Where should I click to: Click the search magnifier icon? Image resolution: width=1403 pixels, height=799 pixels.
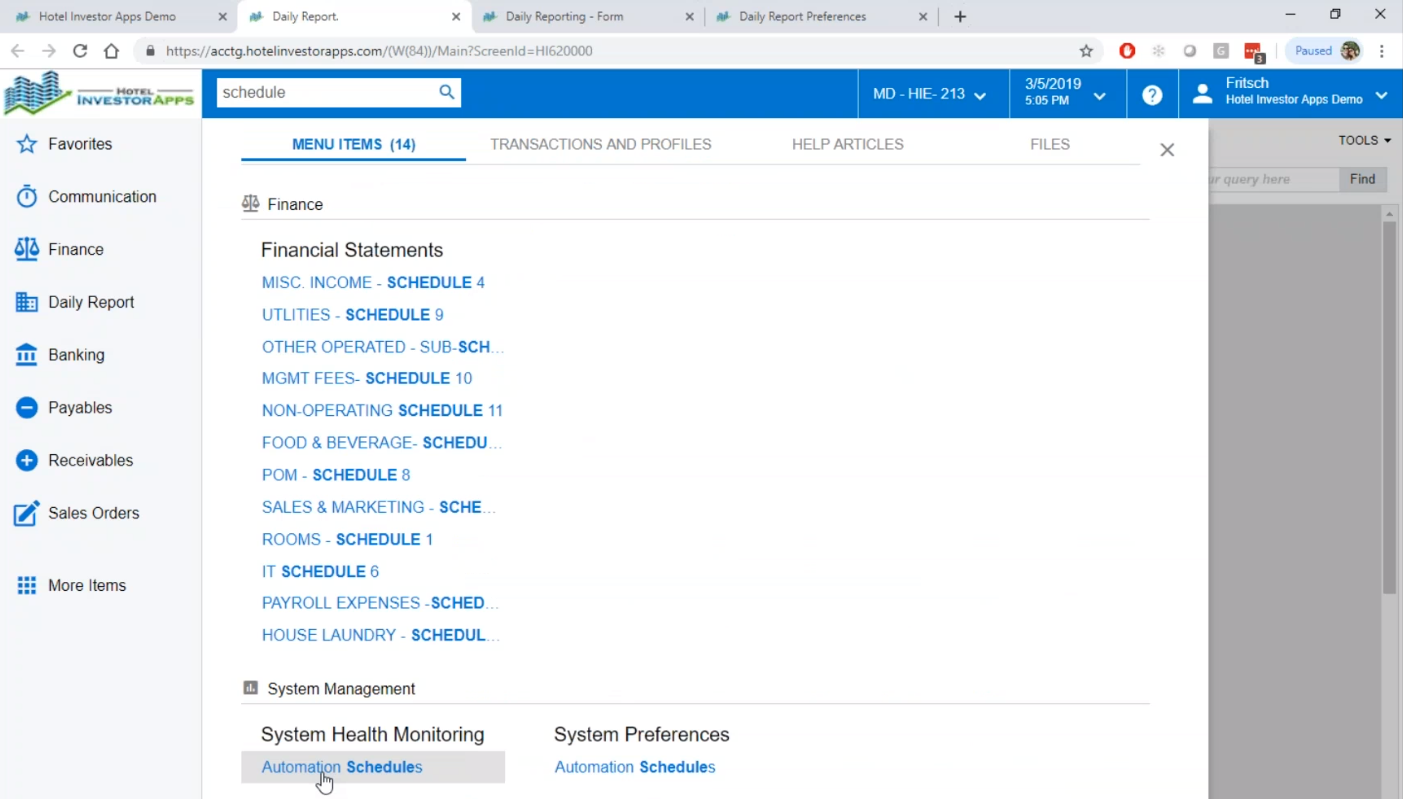447,92
